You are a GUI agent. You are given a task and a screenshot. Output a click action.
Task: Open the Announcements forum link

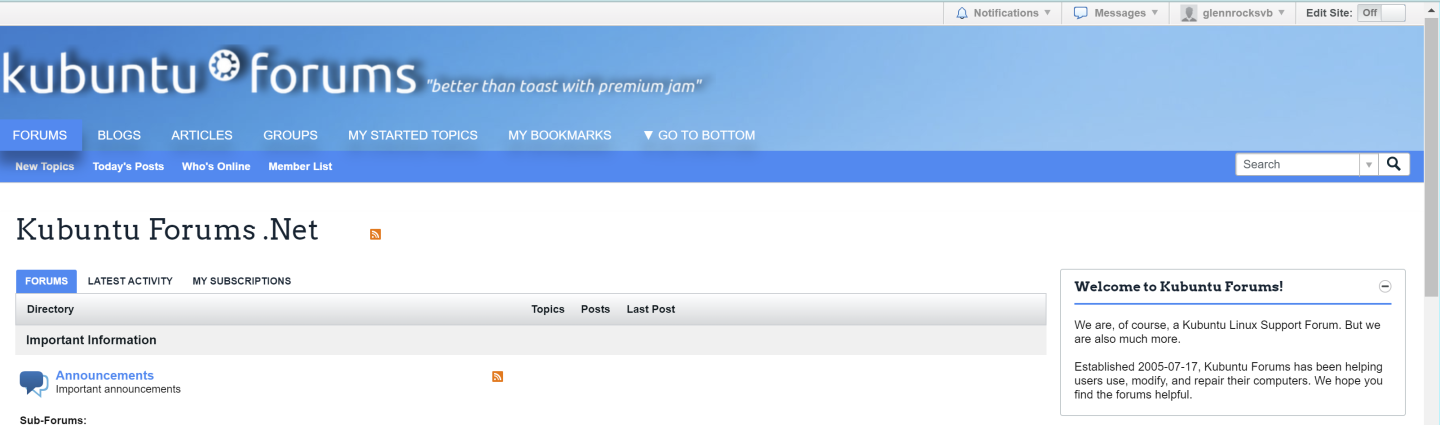[x=105, y=375]
